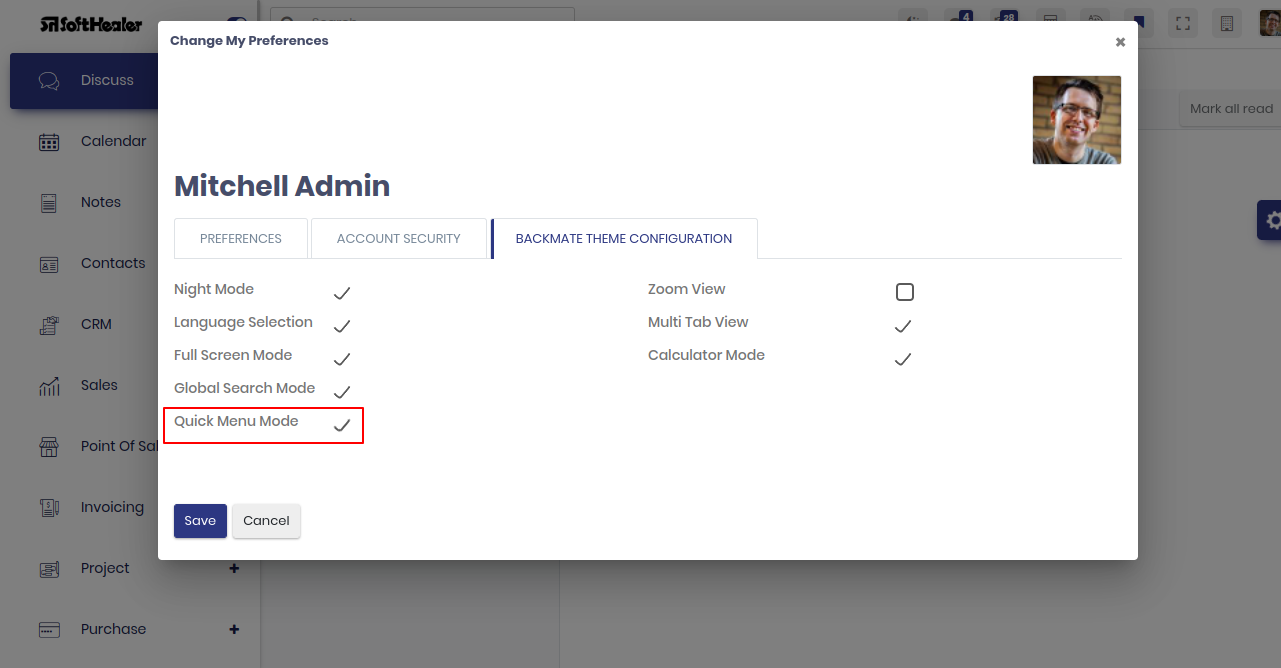Save the preference changes
The image size is (1281, 668).
200,521
